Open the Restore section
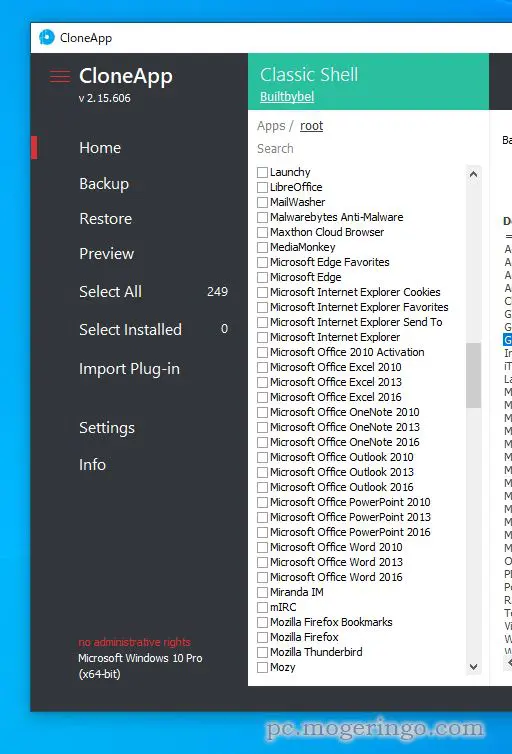This screenshot has width=512, height=754. tap(105, 219)
